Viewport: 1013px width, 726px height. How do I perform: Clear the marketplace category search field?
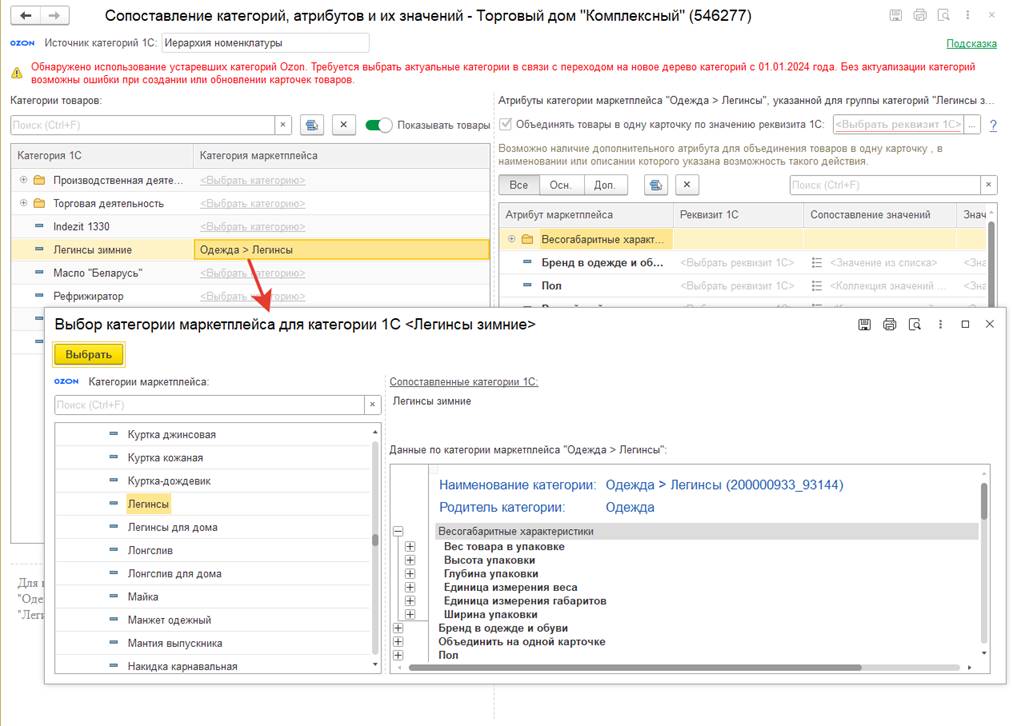373,405
